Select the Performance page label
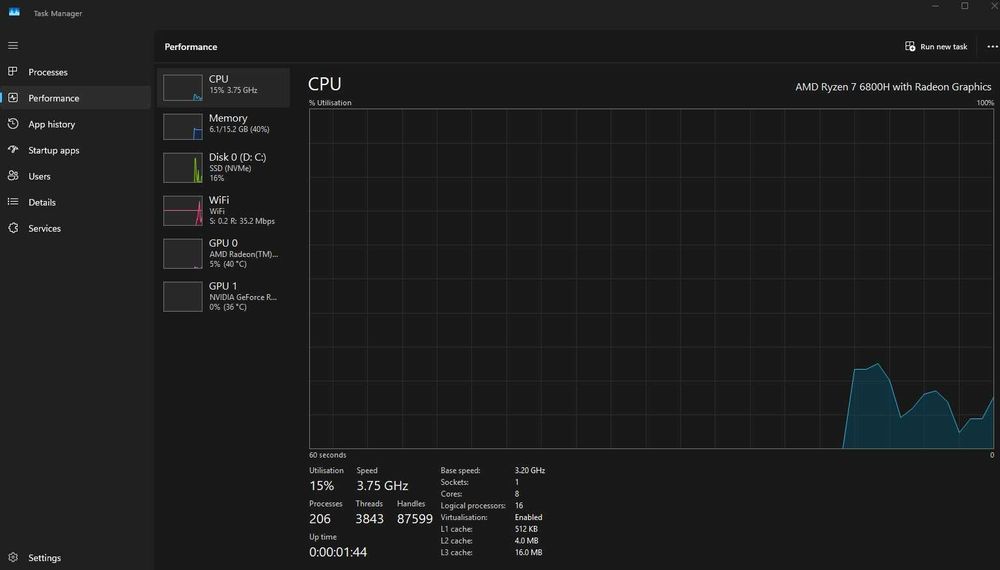Image resolution: width=1000 pixels, height=570 pixels. pyautogui.click(x=54, y=98)
